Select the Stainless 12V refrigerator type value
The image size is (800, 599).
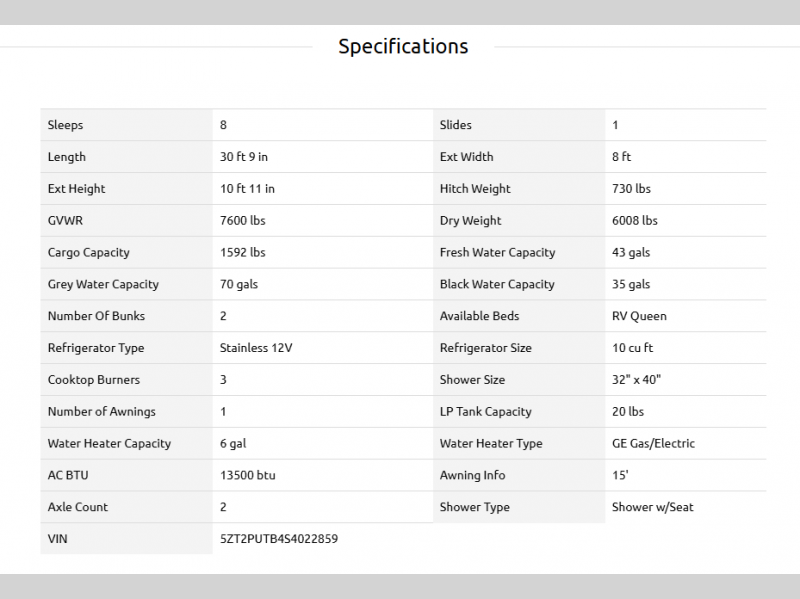256,348
